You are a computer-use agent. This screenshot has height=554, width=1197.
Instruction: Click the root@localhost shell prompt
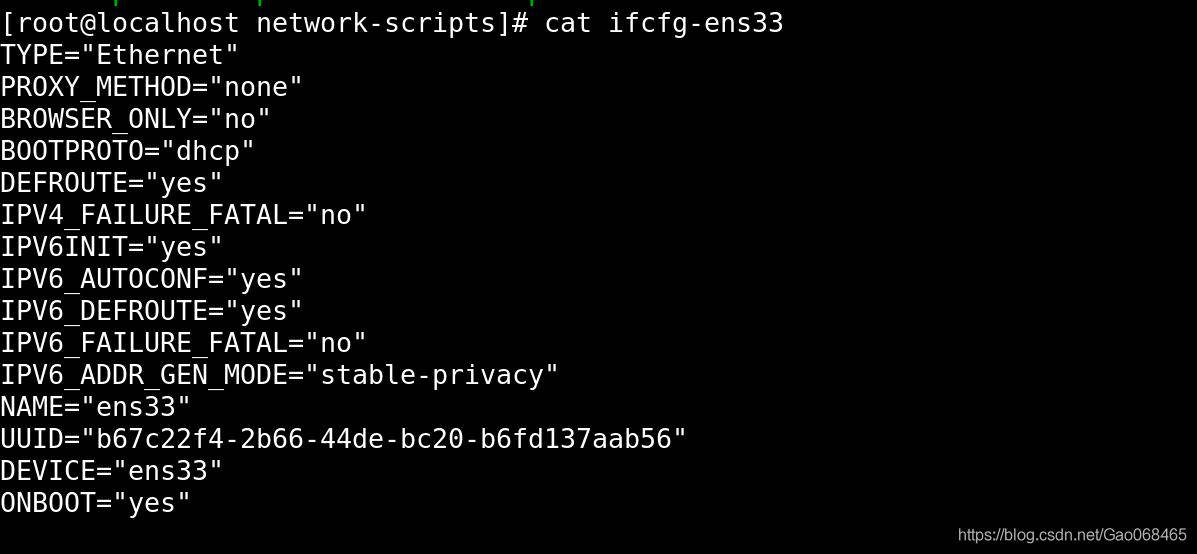264,24
